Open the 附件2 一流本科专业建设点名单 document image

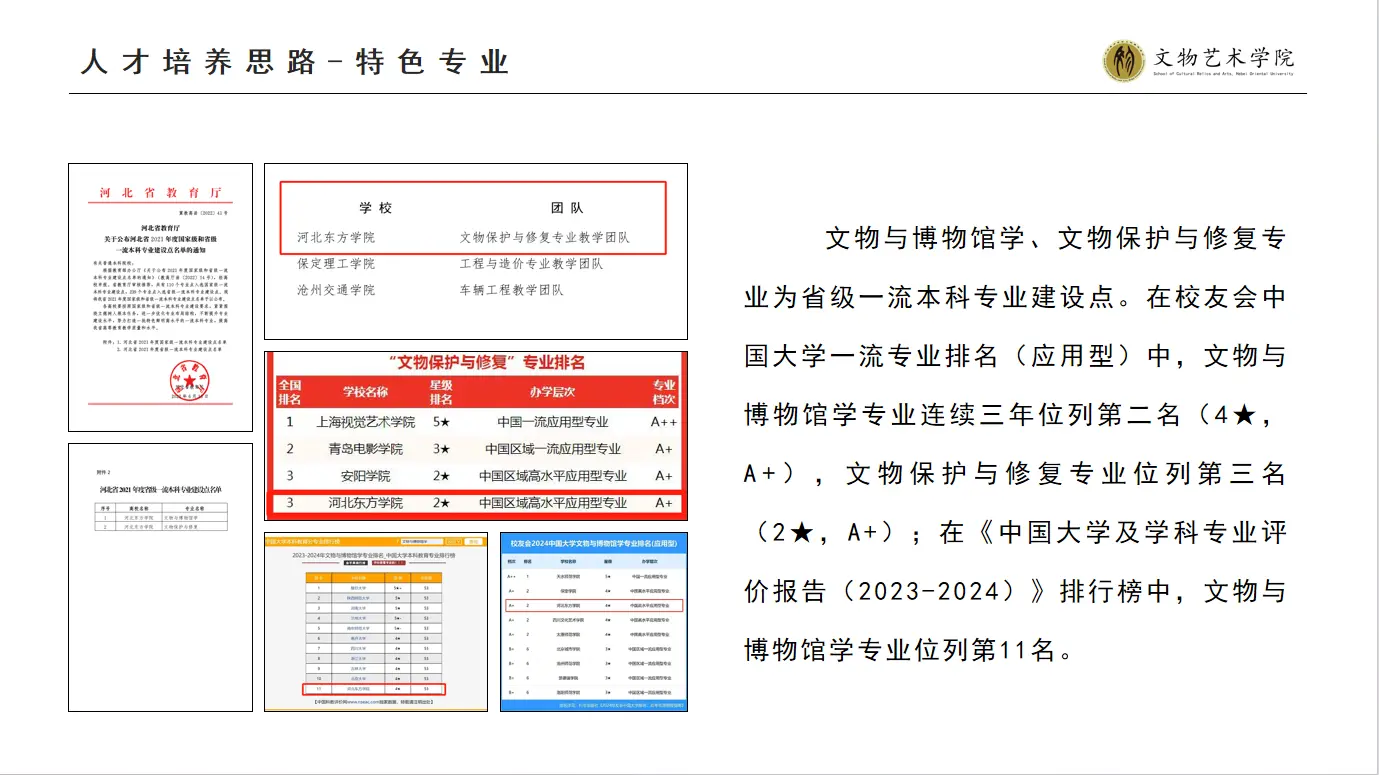[x=160, y=577]
